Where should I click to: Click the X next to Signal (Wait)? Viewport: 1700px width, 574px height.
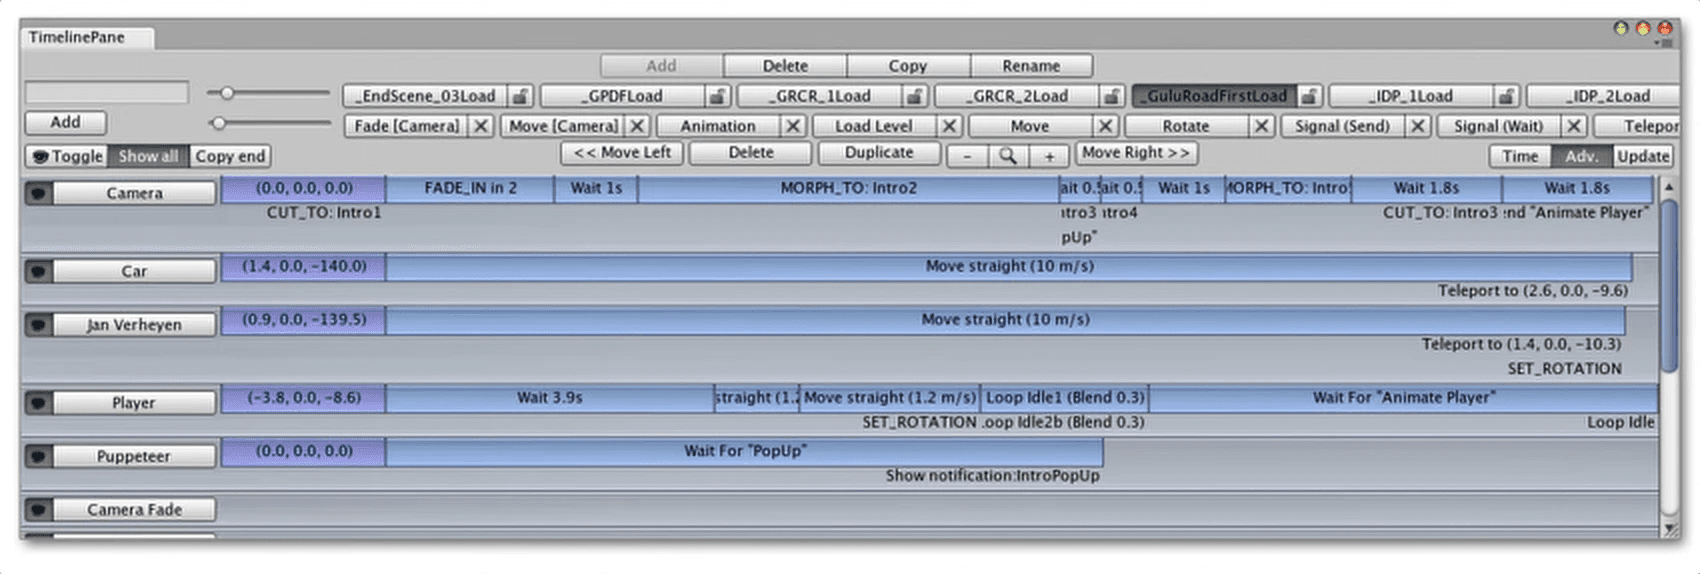coord(1574,126)
